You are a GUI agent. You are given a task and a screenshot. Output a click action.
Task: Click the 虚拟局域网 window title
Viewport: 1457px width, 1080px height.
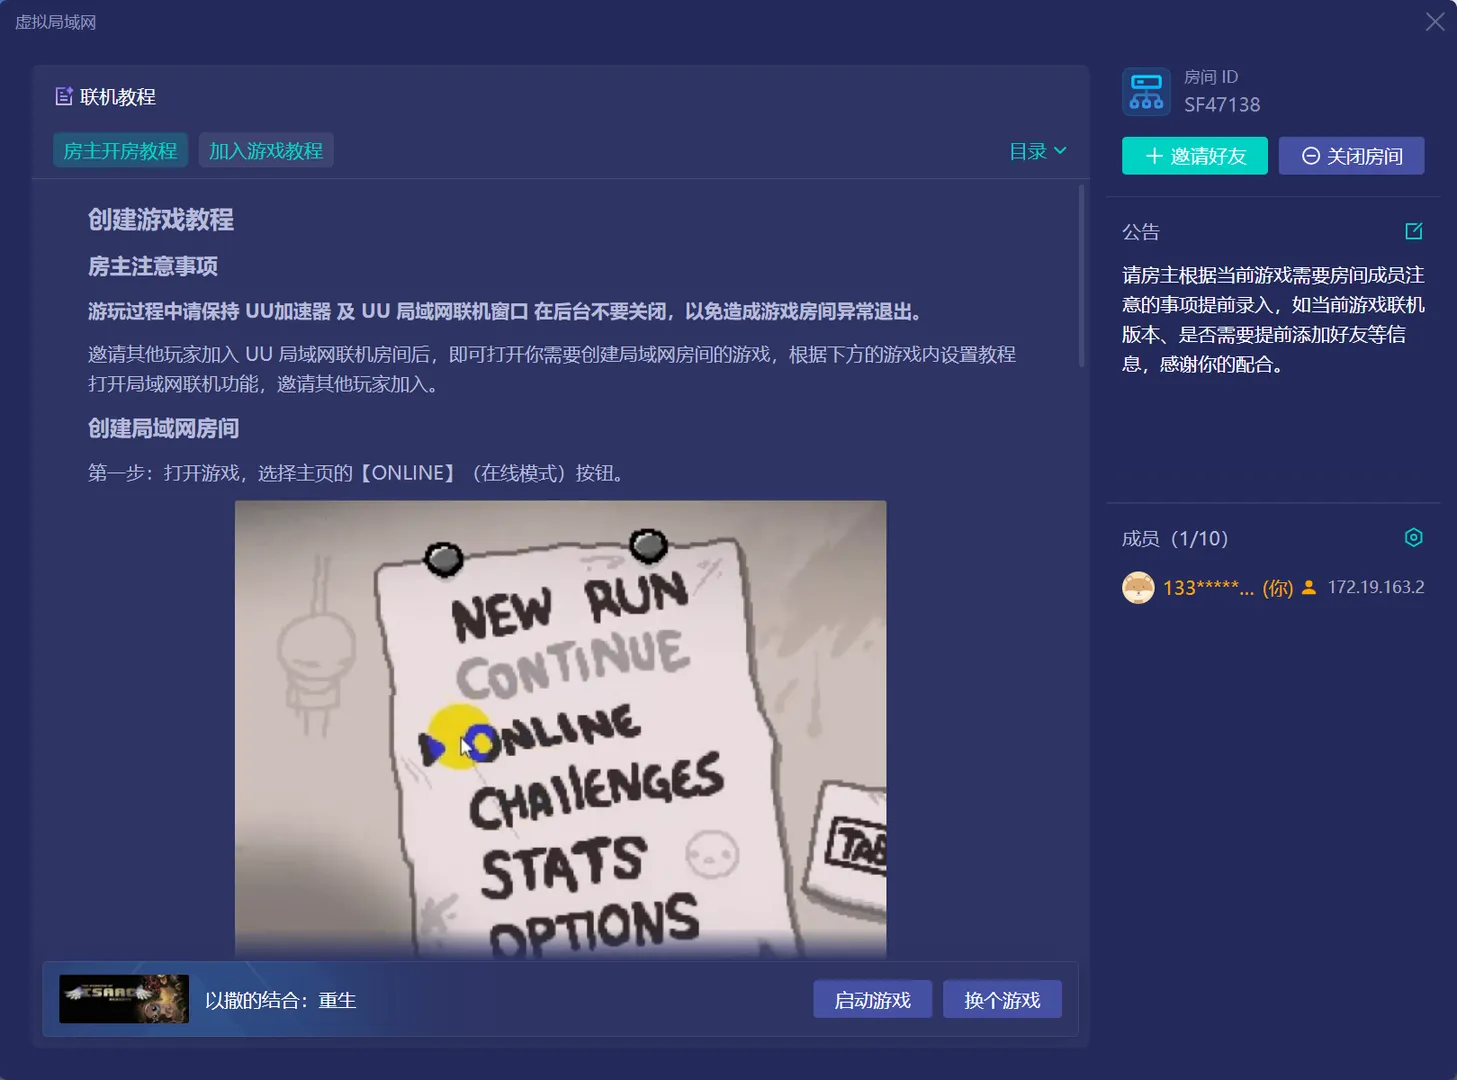pyautogui.click(x=56, y=22)
